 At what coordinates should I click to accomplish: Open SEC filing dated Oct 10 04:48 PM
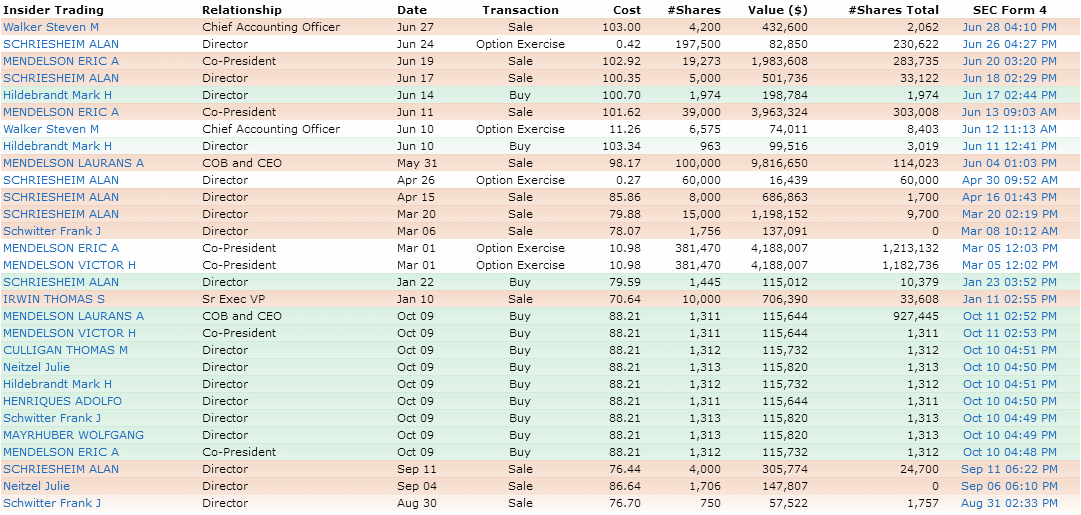tap(1009, 452)
